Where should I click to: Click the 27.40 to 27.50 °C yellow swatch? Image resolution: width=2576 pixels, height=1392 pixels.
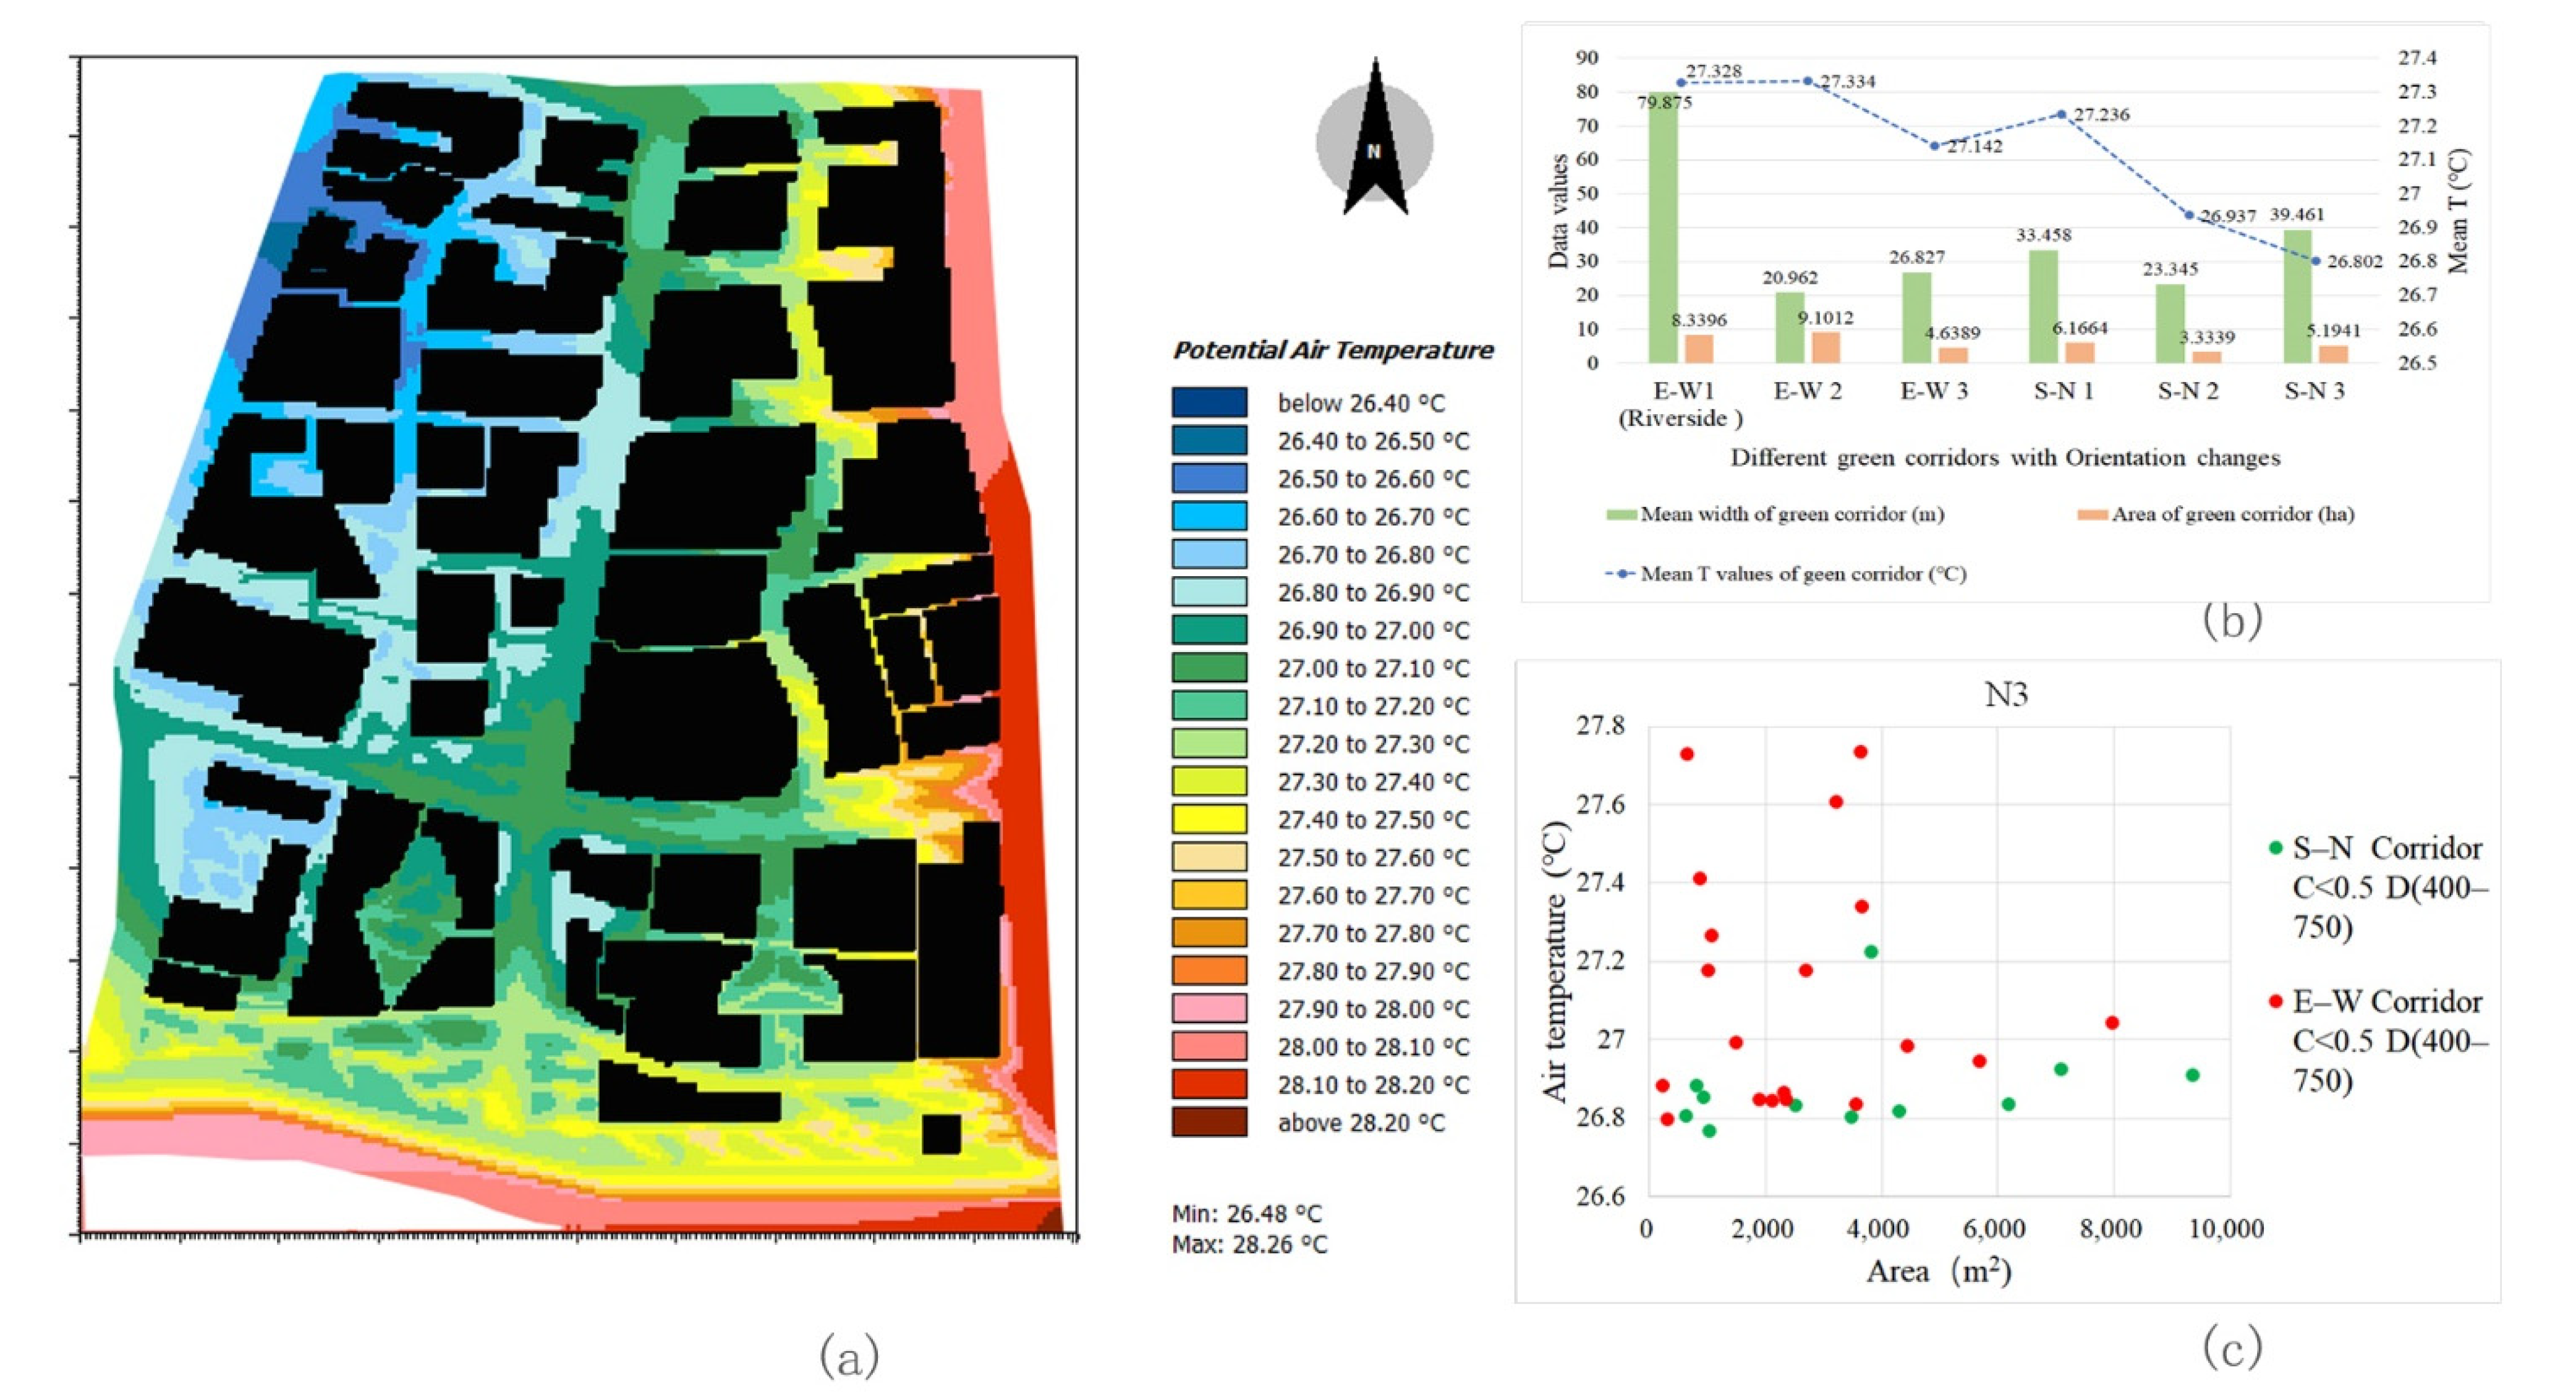(x=1209, y=820)
